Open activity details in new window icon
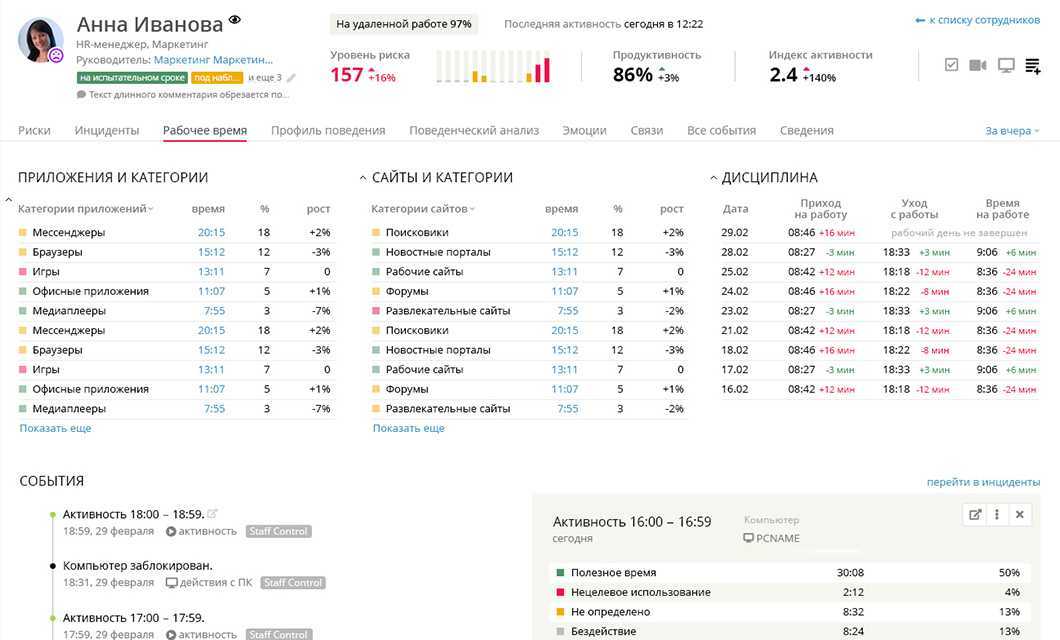Image resolution: width=1060 pixels, height=640 pixels. [x=975, y=514]
